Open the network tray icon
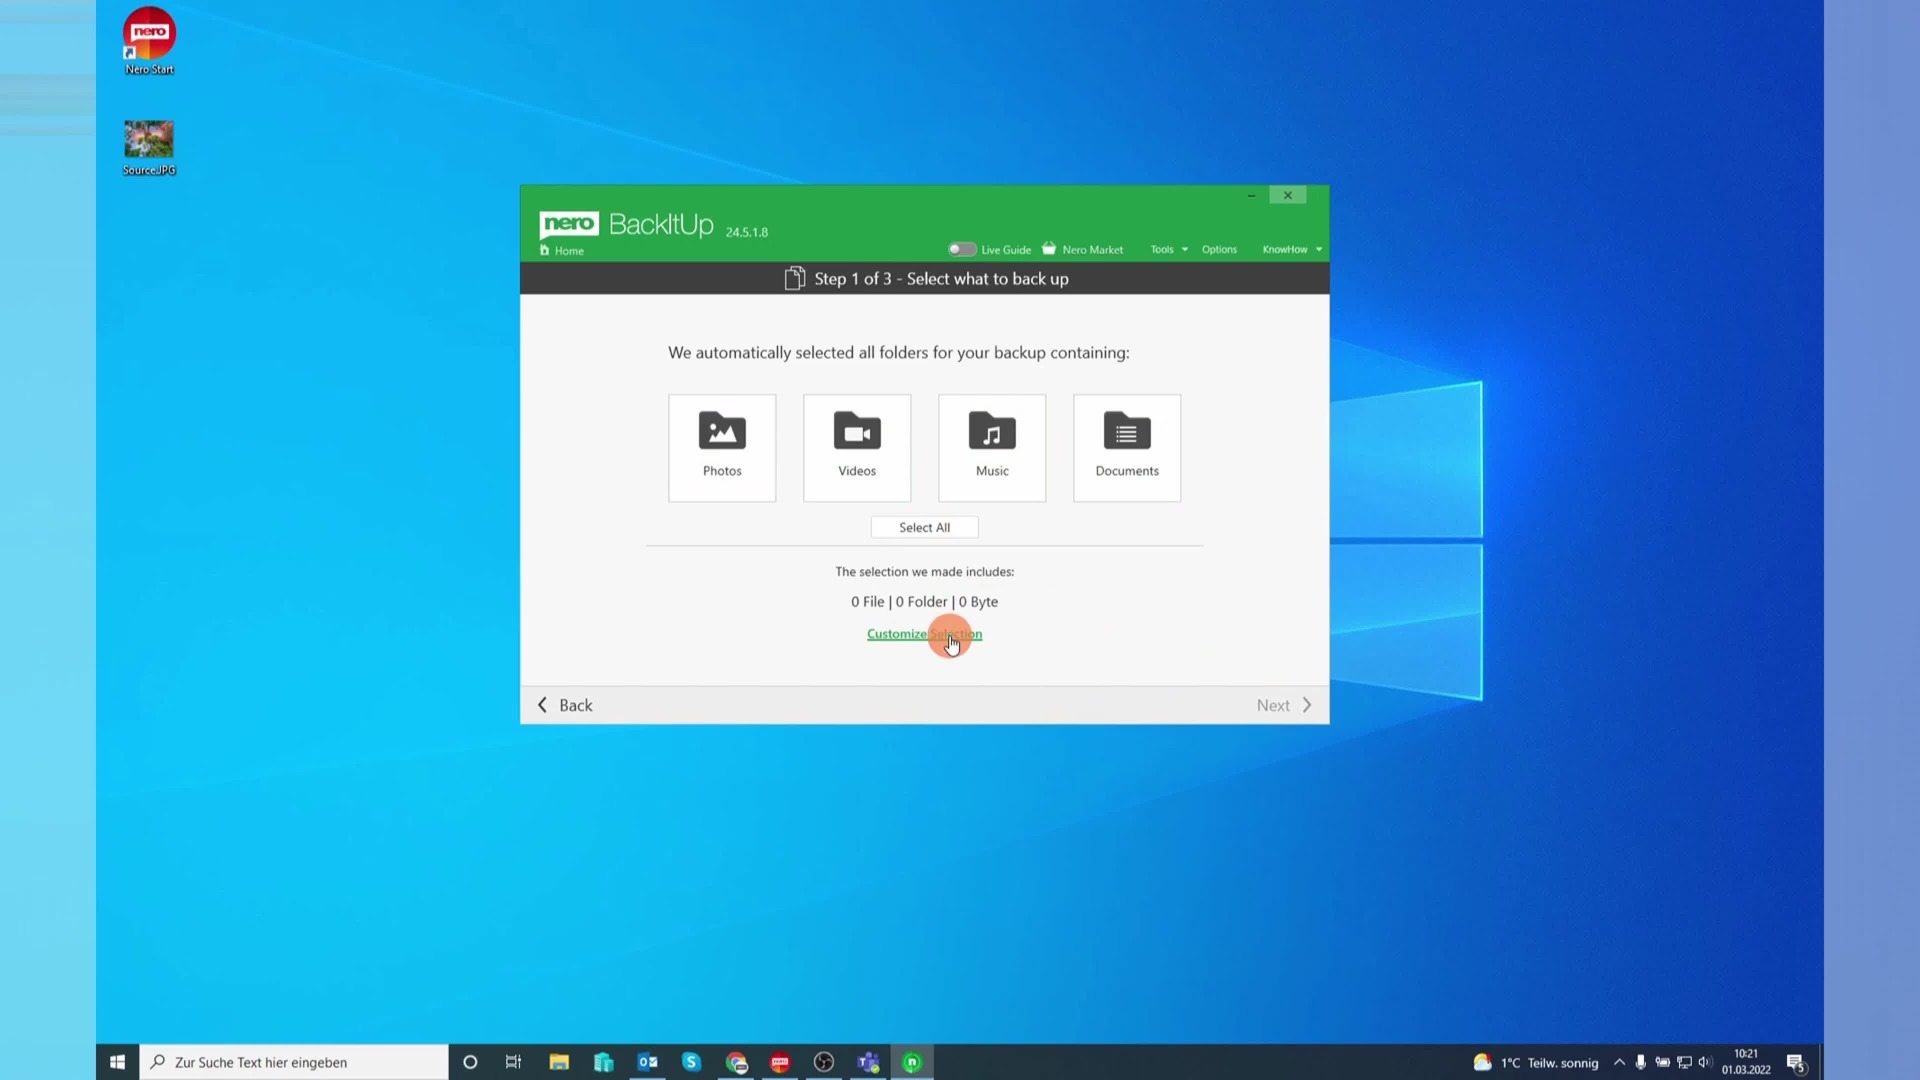The width and height of the screenshot is (1920, 1080). click(1685, 1062)
